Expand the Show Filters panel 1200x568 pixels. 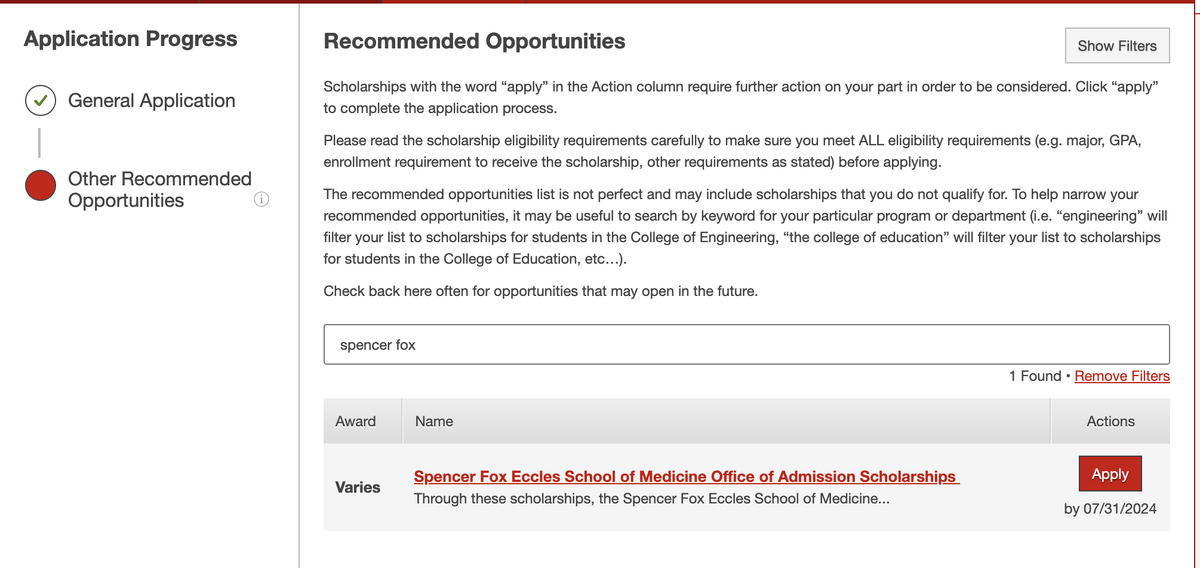pos(1117,46)
